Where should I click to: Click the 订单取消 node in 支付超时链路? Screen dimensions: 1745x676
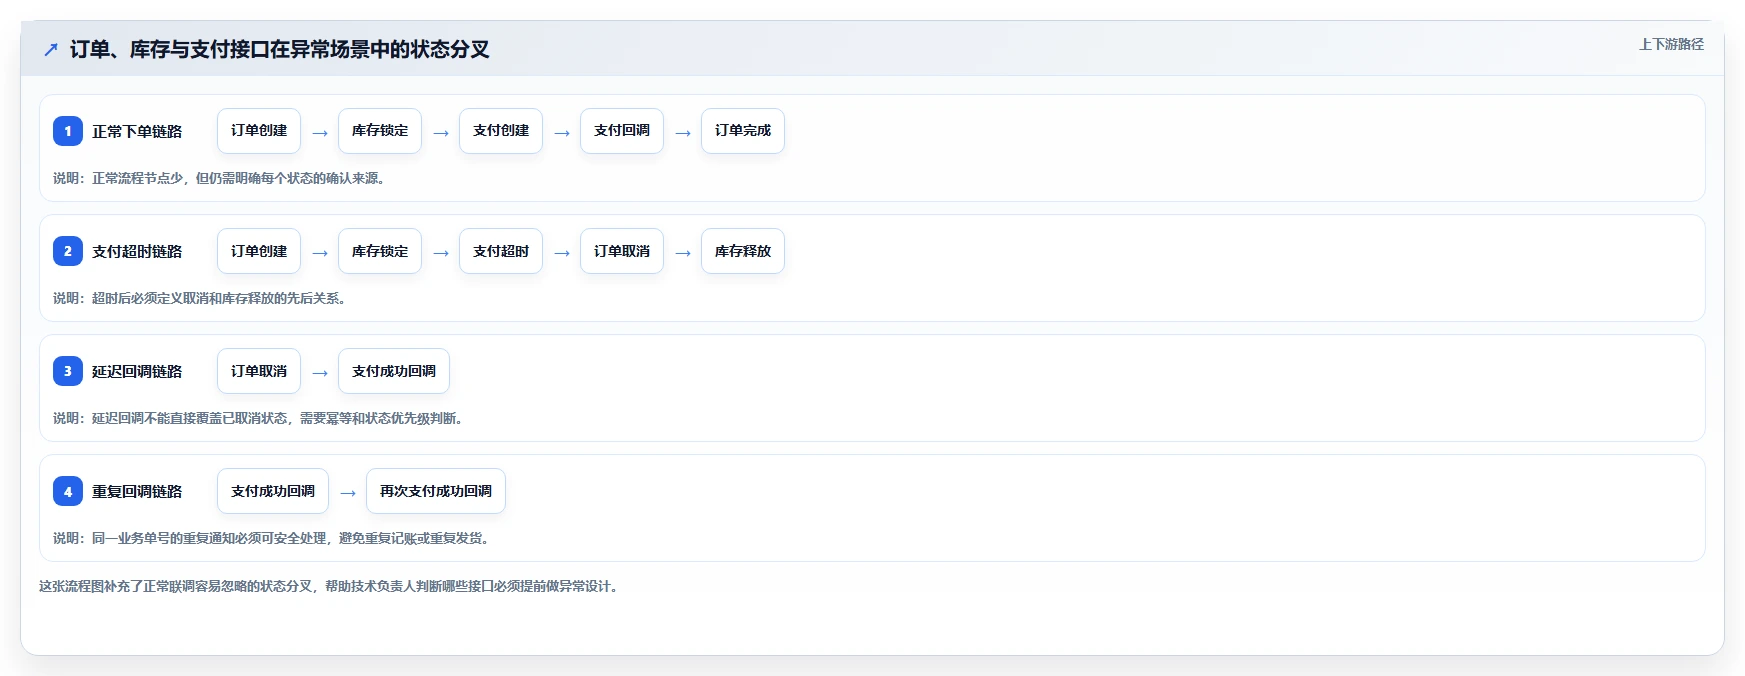(622, 251)
